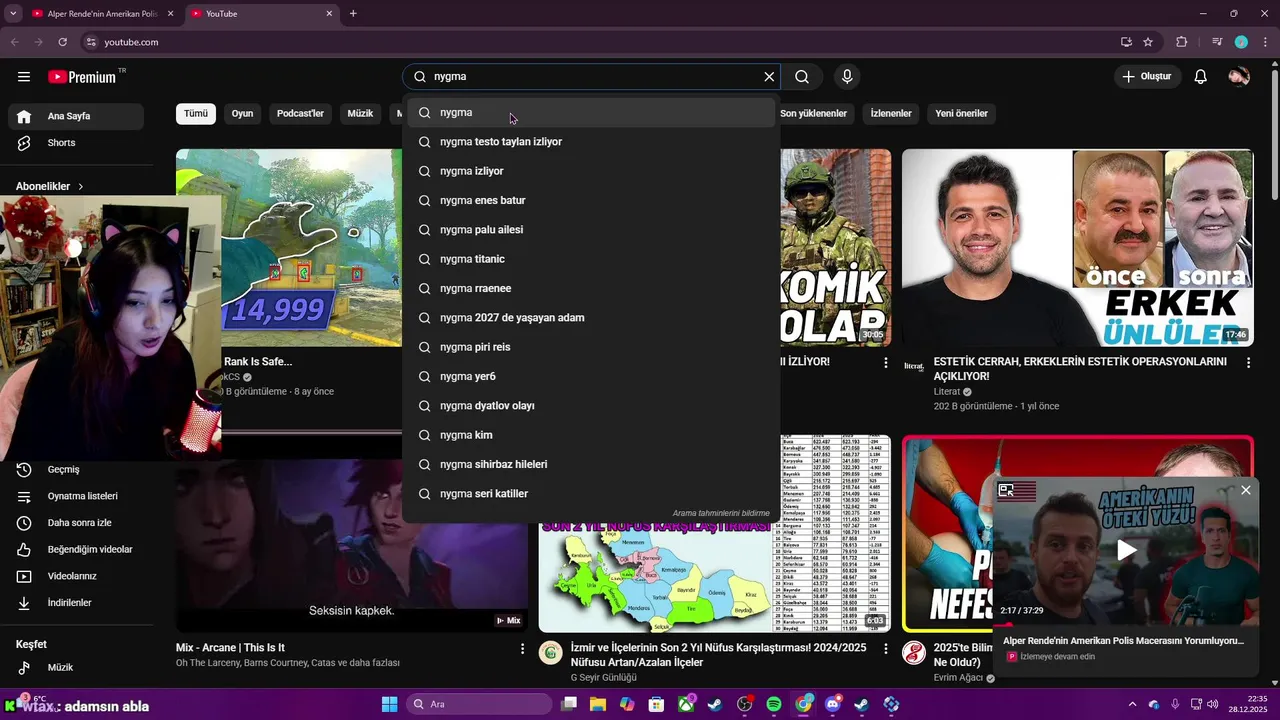Open Geçmiş history in sidebar
1280x720 pixels.
[76, 470]
